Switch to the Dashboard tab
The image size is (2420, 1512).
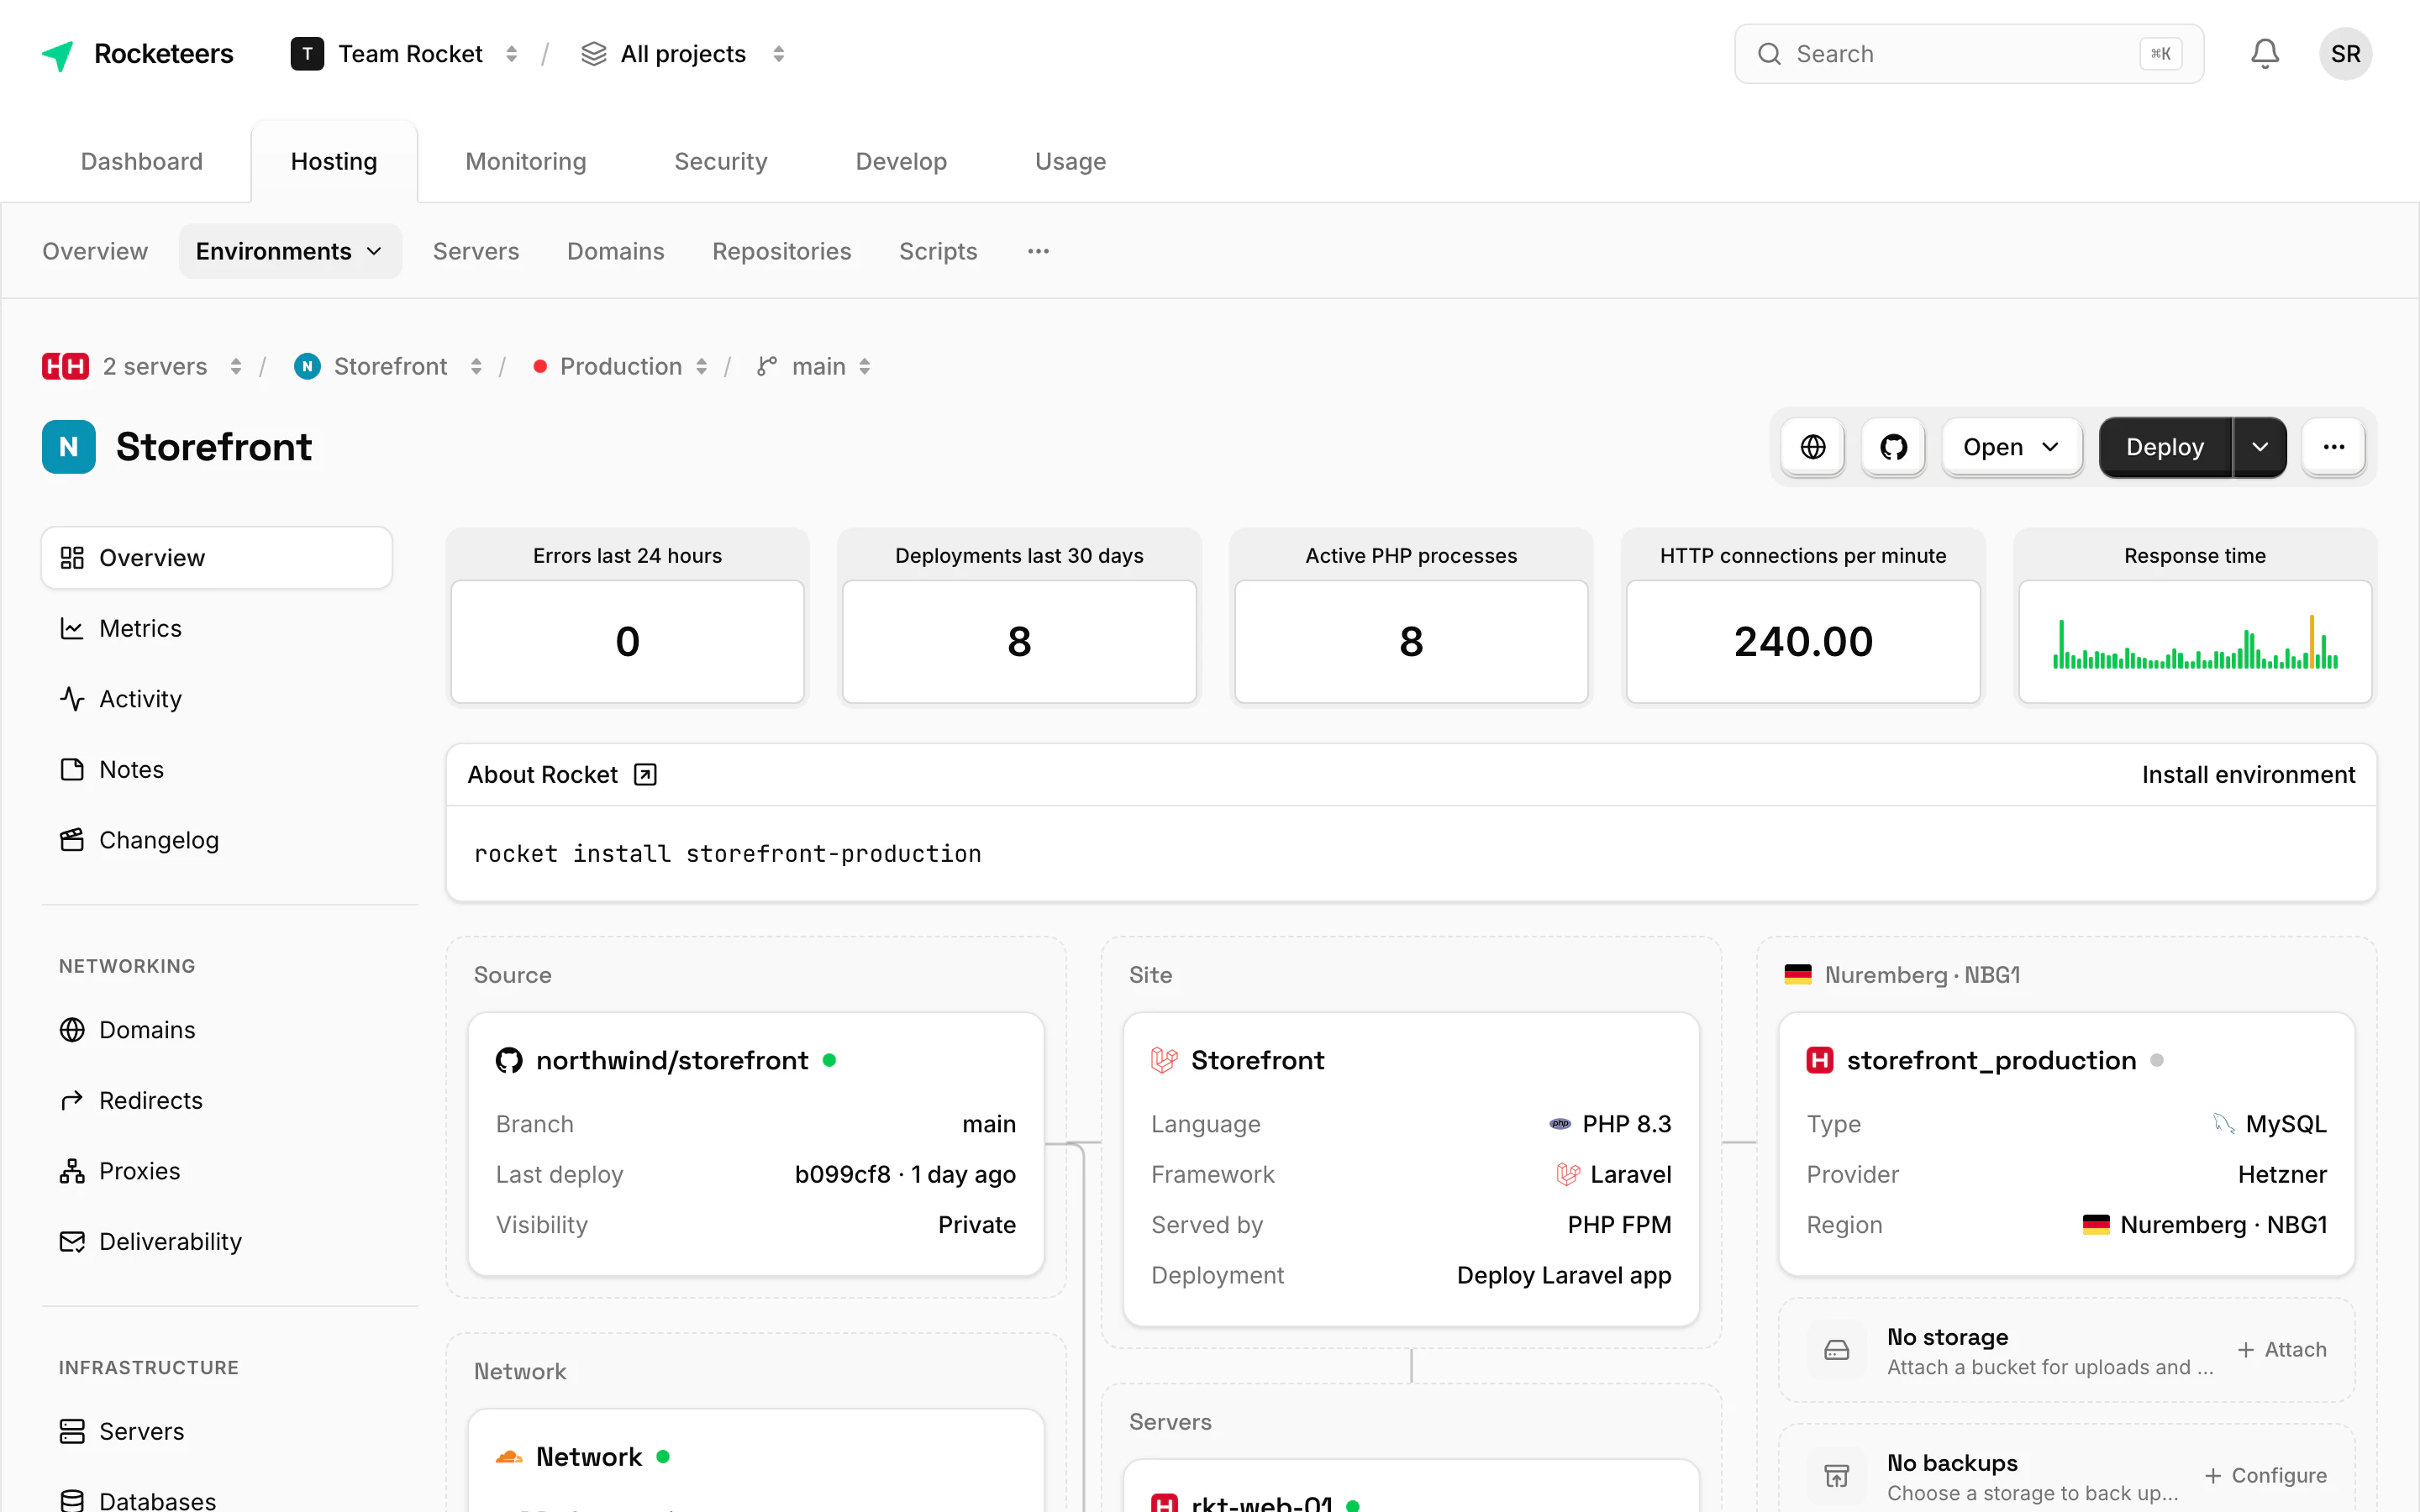point(142,161)
